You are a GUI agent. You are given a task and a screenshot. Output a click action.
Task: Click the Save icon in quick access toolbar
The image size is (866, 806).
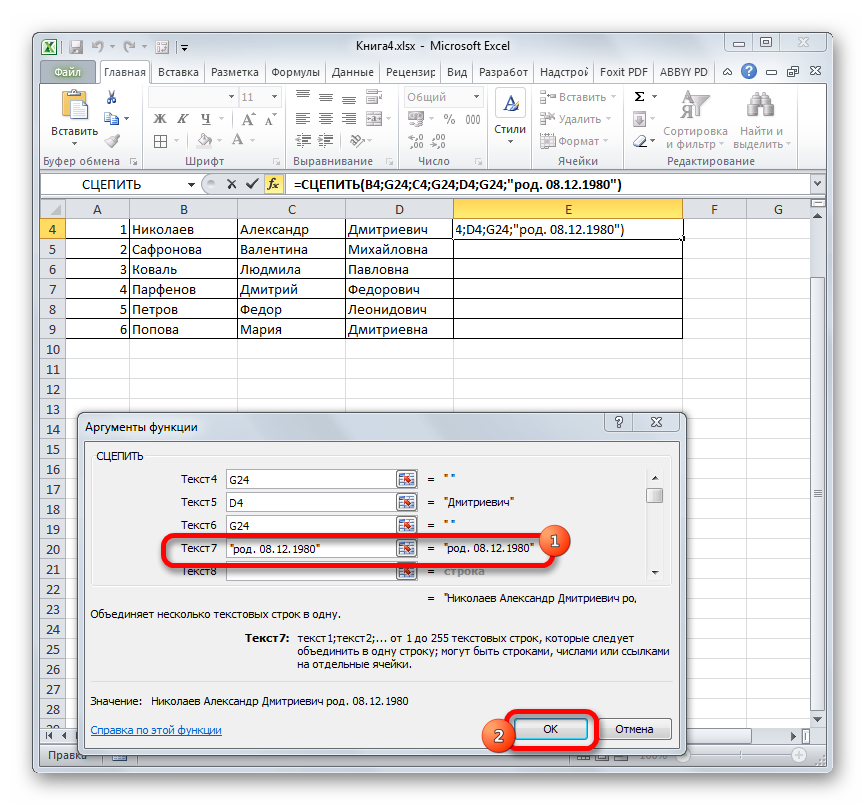[x=76, y=45]
